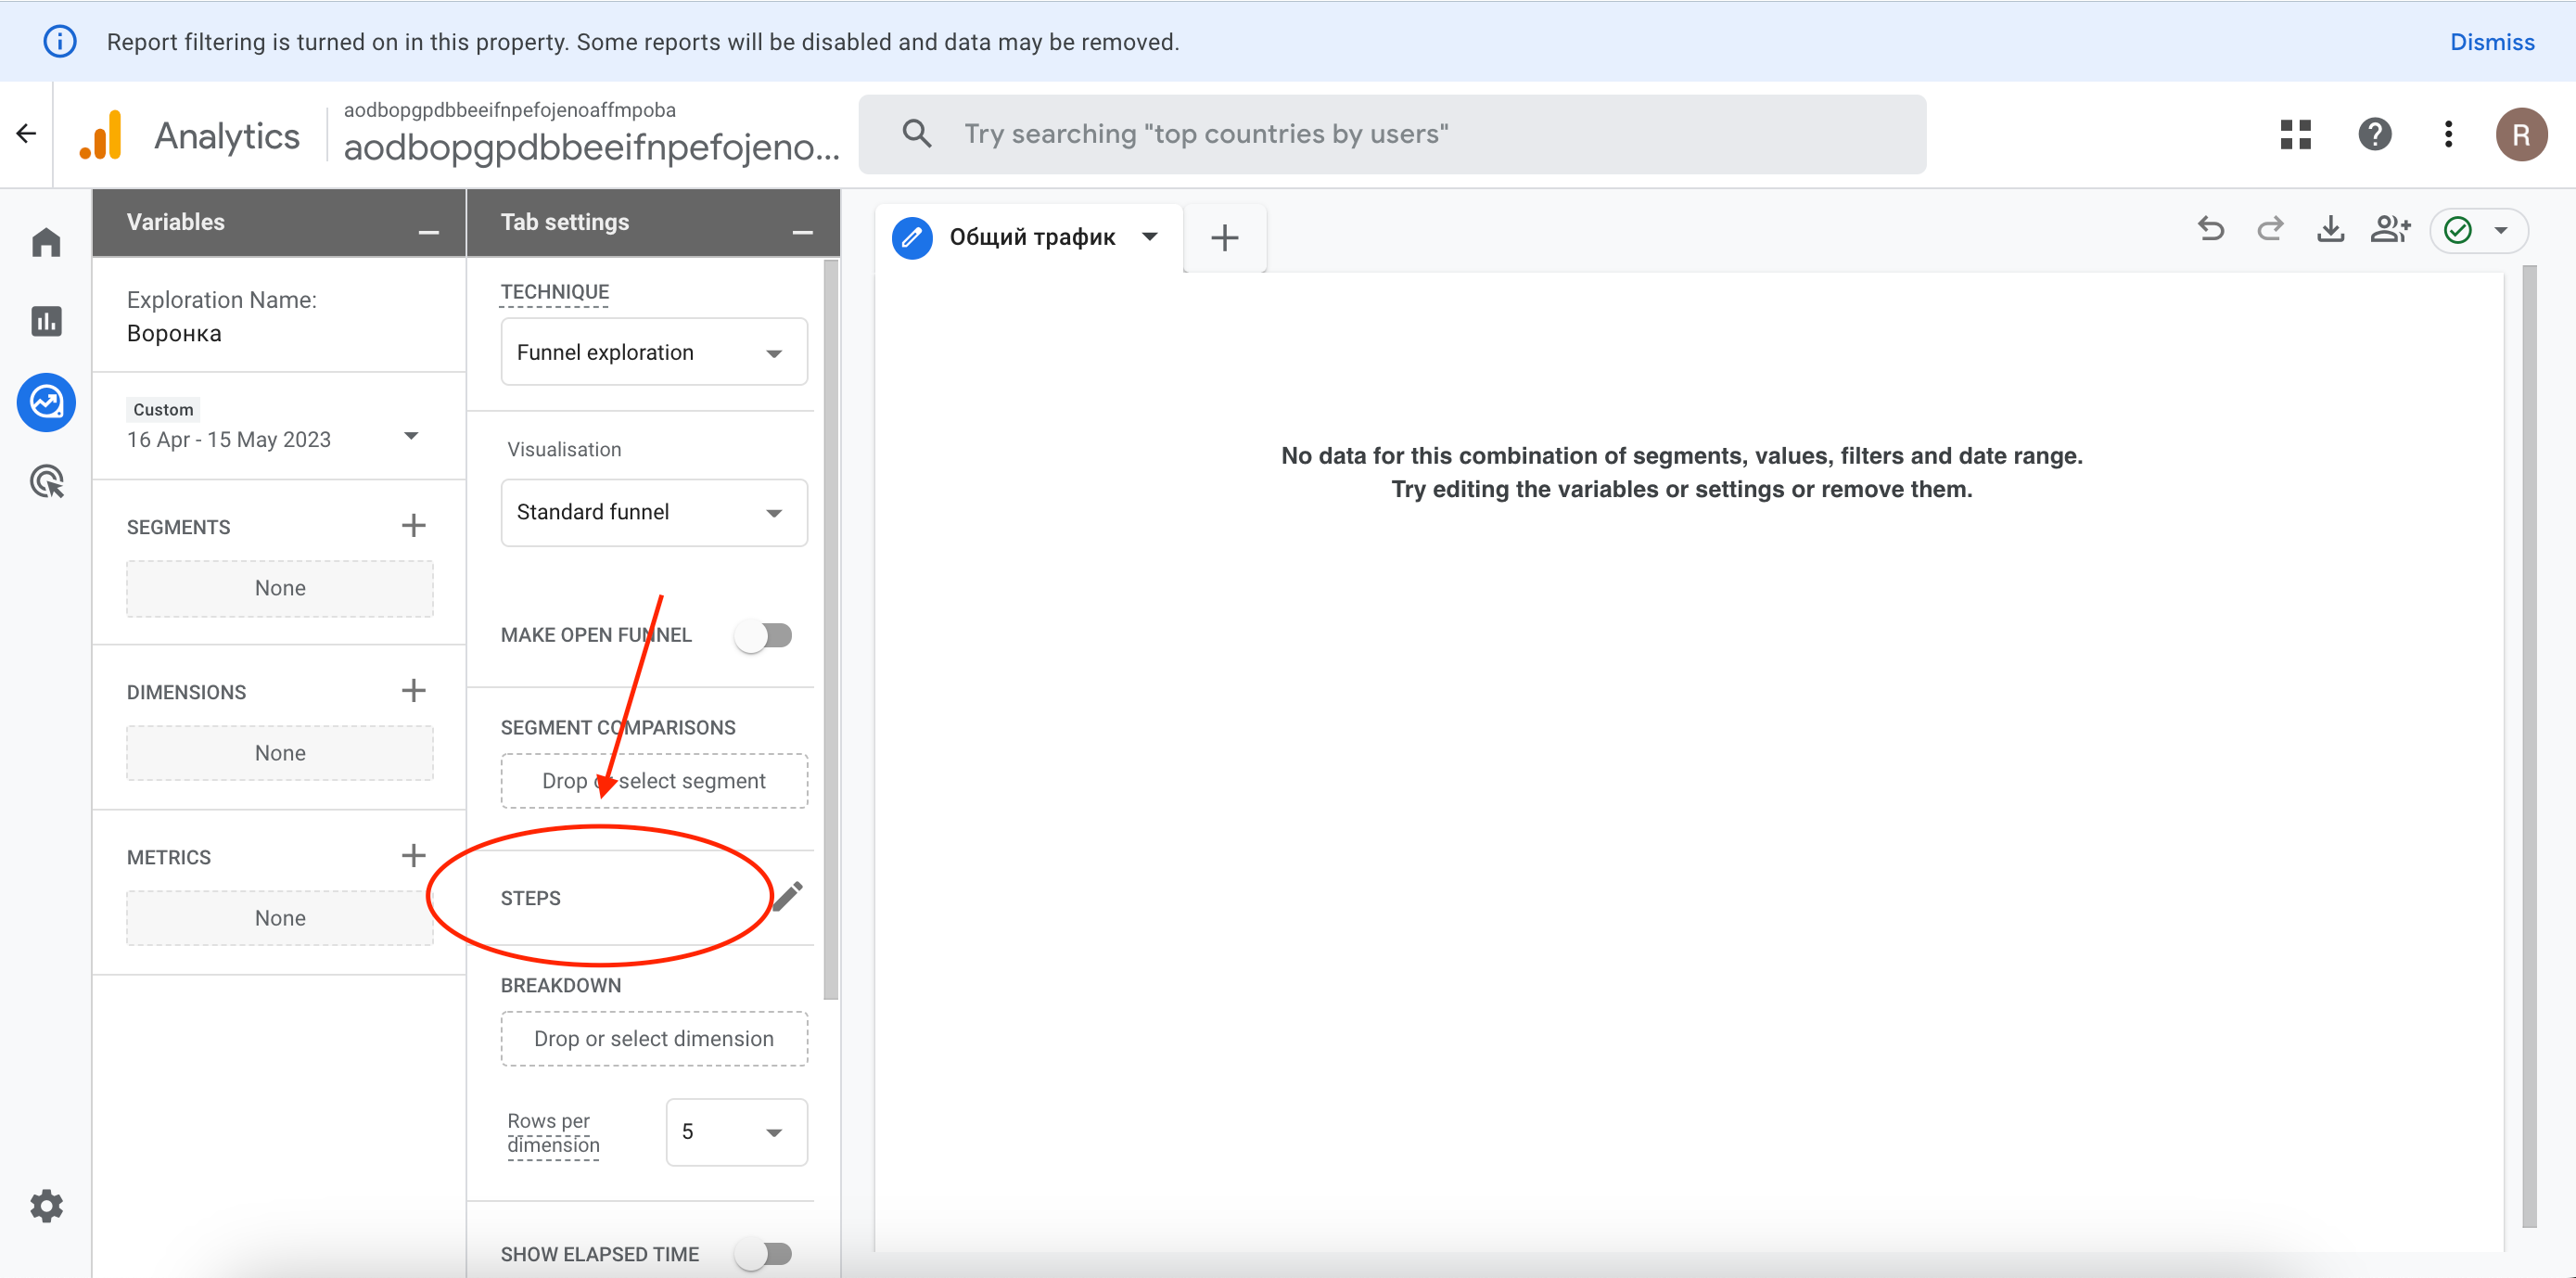The width and height of the screenshot is (2576, 1278).
Task: Download the exploration via export icon
Action: [2330, 230]
